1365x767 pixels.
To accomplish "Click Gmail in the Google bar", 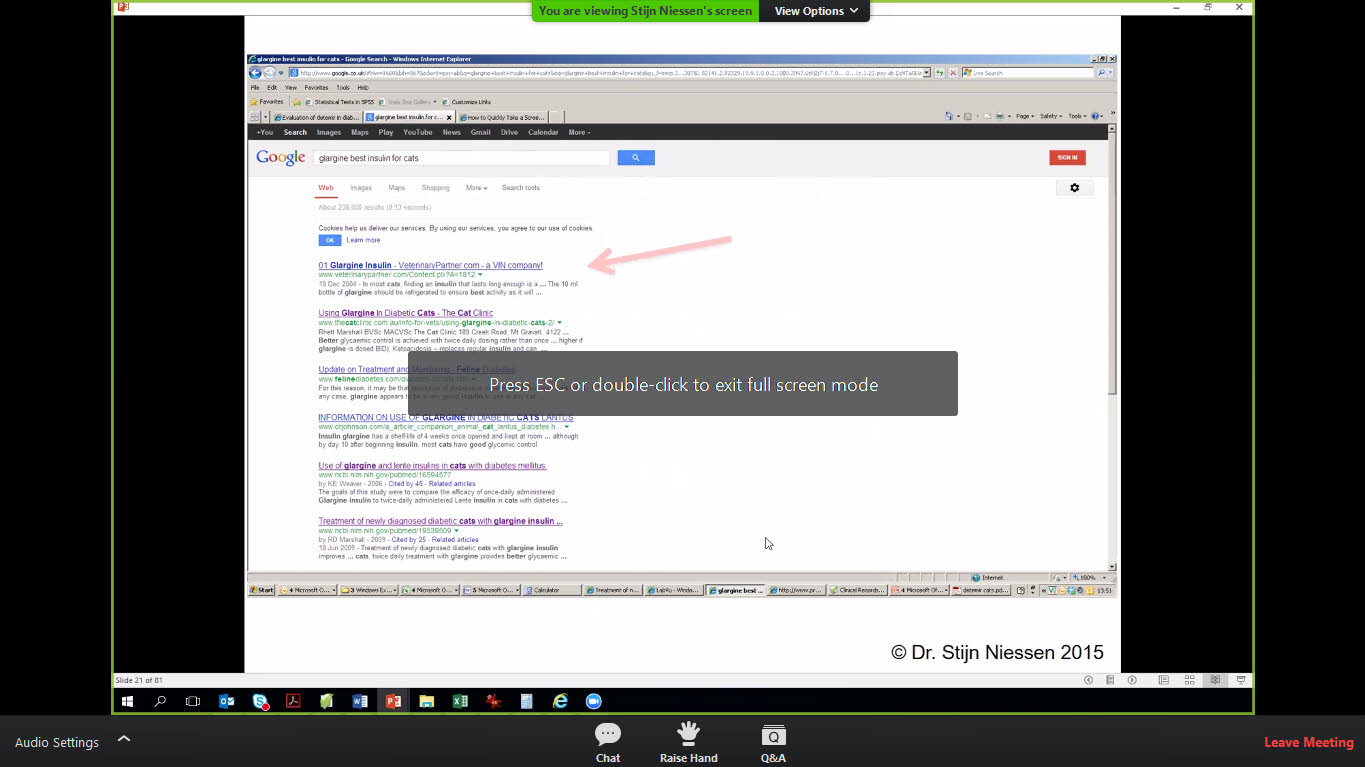I will (481, 132).
